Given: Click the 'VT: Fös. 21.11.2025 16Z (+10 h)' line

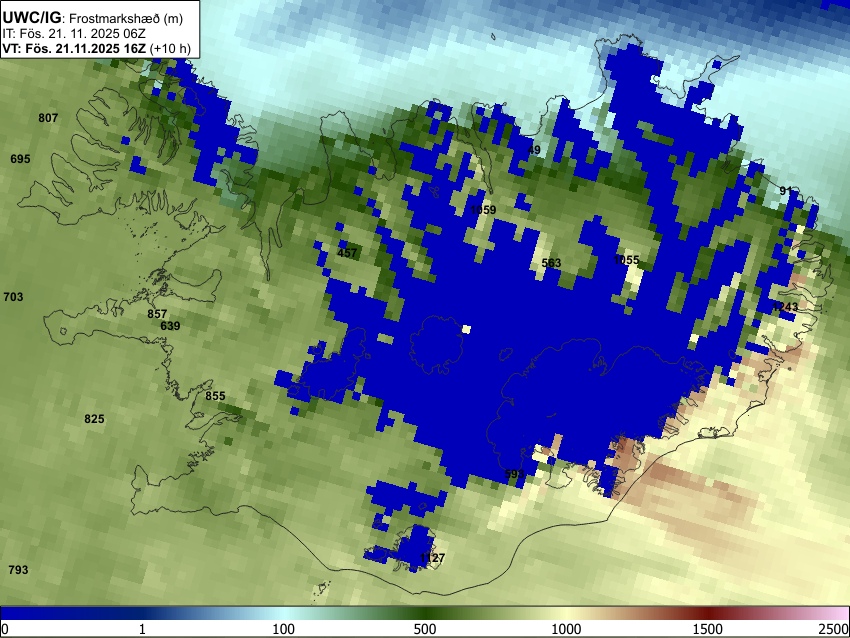Looking at the screenshot, I should click(x=96, y=48).
